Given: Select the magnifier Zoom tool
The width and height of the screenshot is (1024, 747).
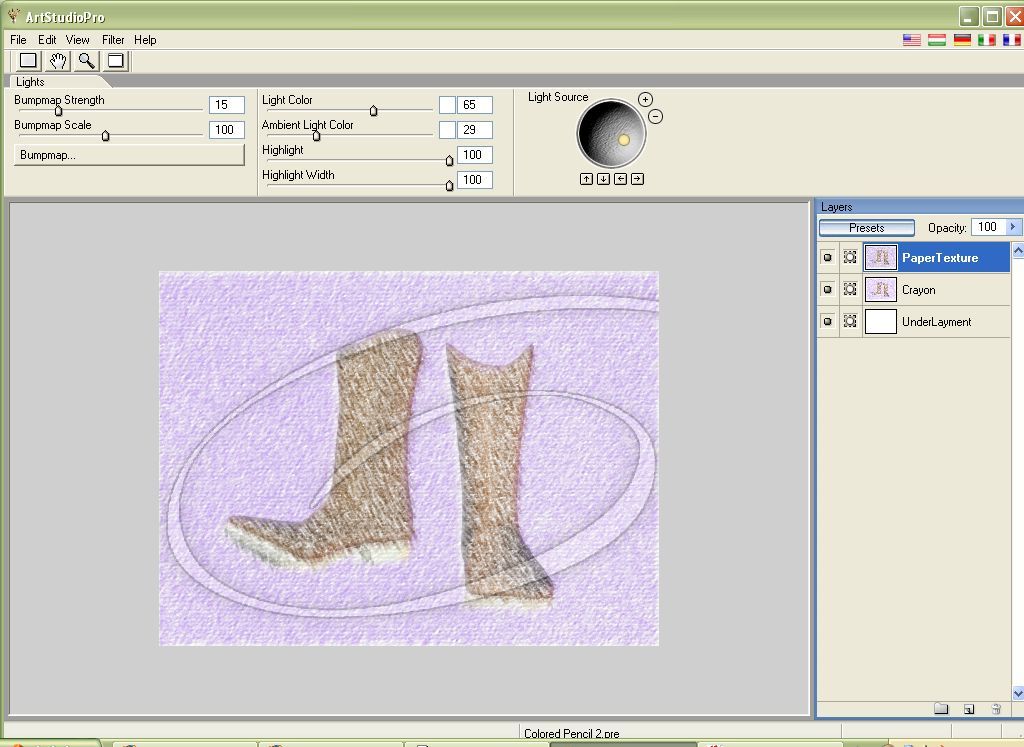Looking at the screenshot, I should (x=85, y=60).
